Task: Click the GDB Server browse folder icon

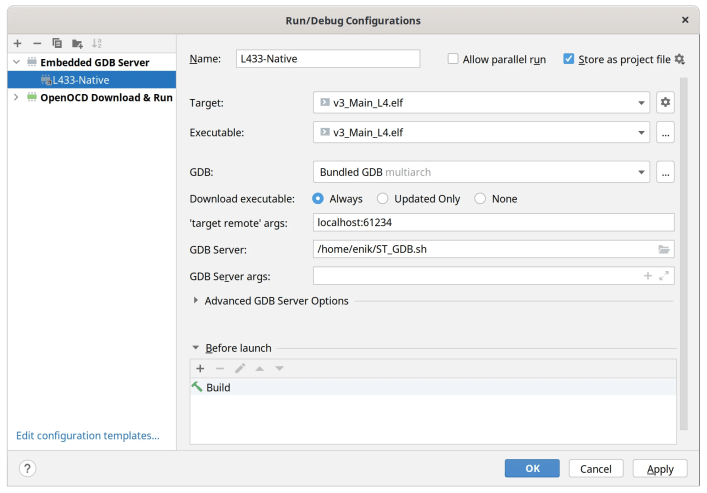Action: (664, 250)
